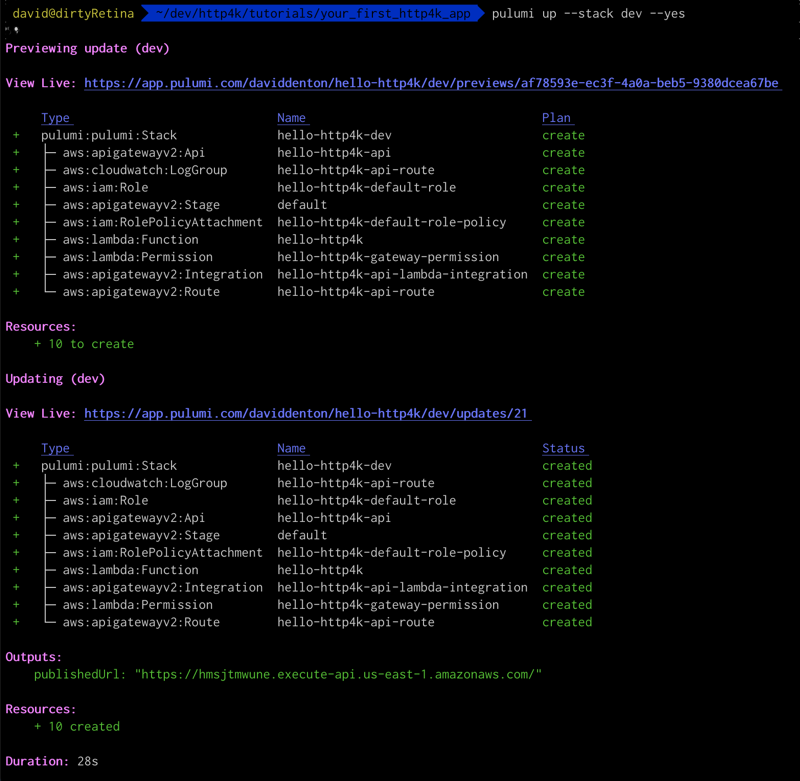This screenshot has height=781, width=800.
Task: Click the '+ 10 to create' summary
Action: click(x=84, y=344)
